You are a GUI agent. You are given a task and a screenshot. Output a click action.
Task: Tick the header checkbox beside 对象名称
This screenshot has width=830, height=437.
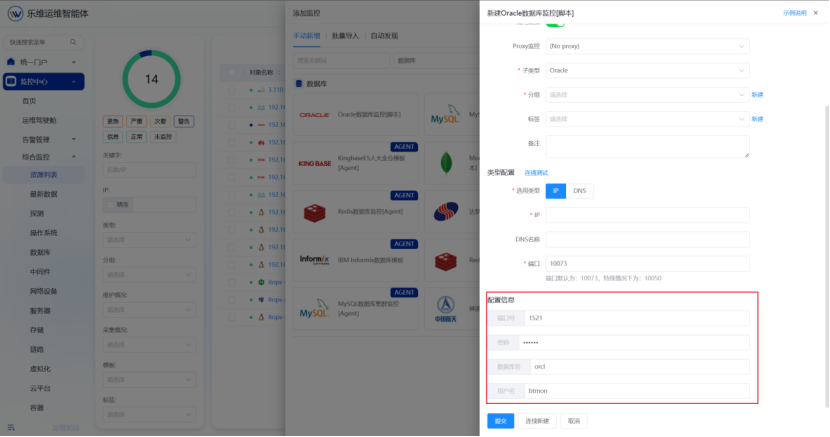point(232,72)
